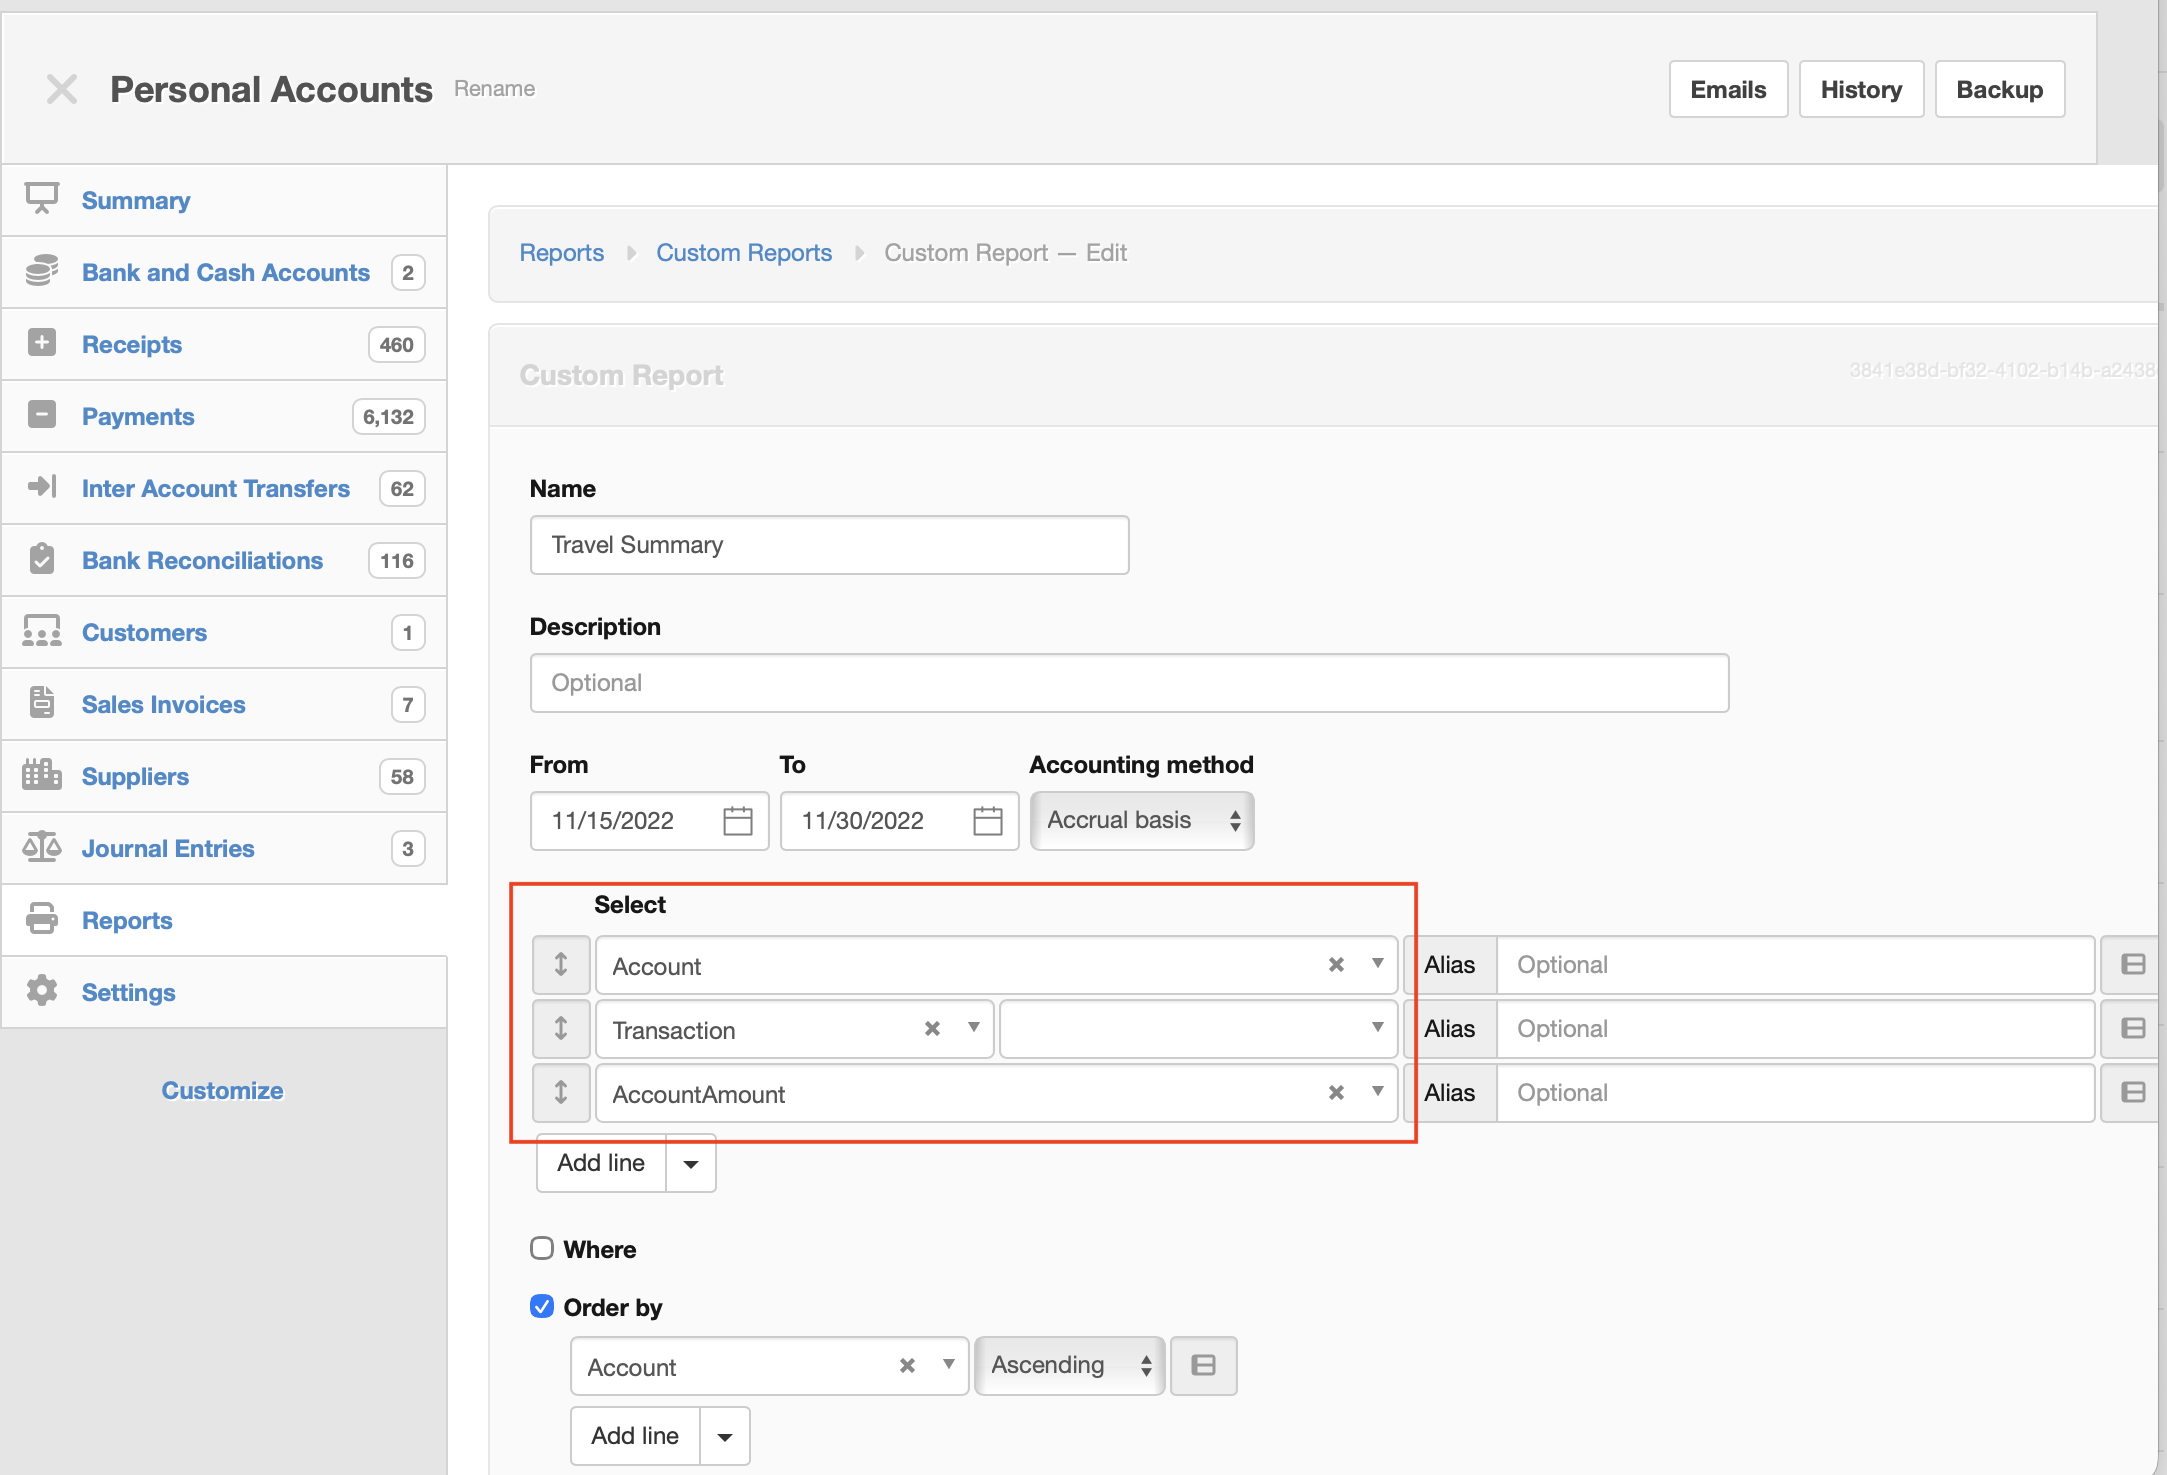Click the drag handle for Account row
The height and width of the screenshot is (1475, 2167).
[x=561, y=965]
